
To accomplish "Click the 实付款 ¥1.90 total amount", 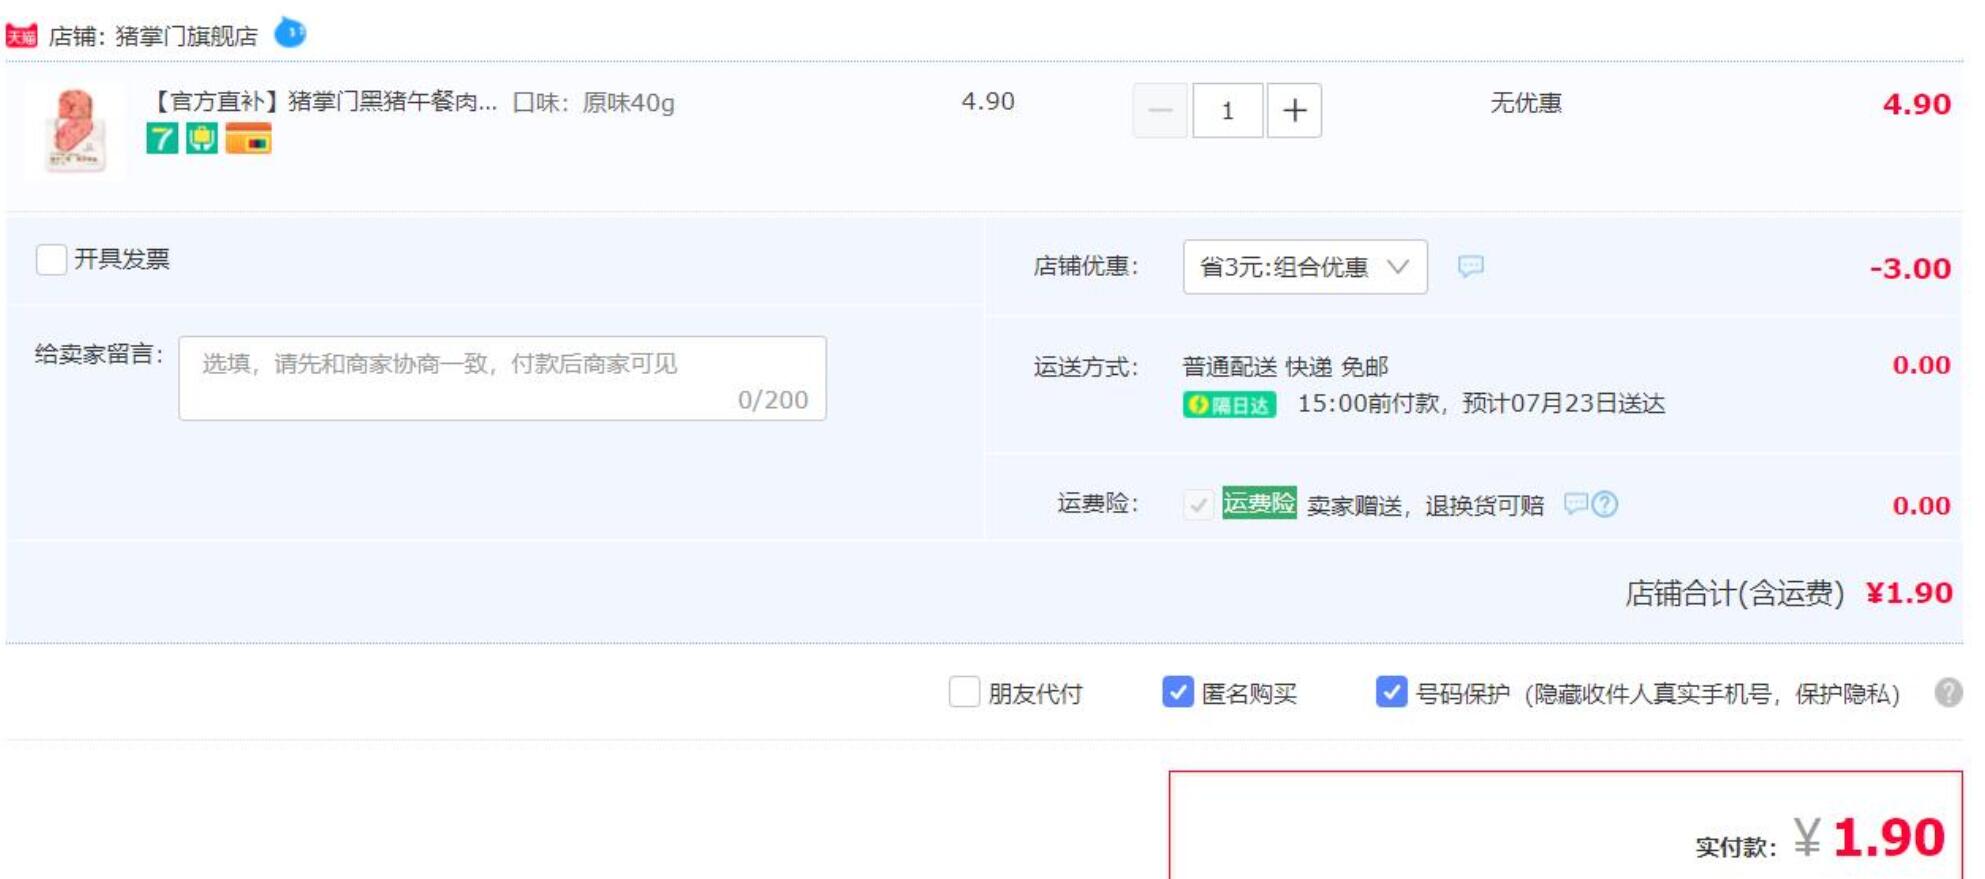I will tap(1820, 838).
